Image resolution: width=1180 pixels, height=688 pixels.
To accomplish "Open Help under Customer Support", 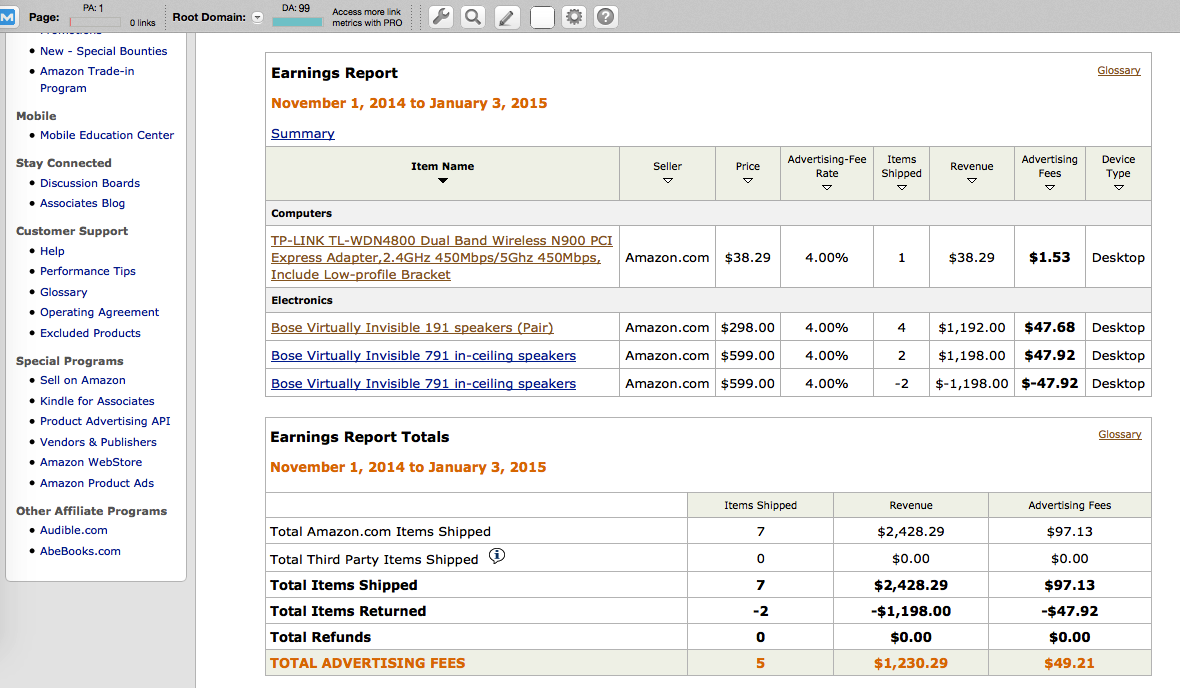I will click(x=52, y=251).
